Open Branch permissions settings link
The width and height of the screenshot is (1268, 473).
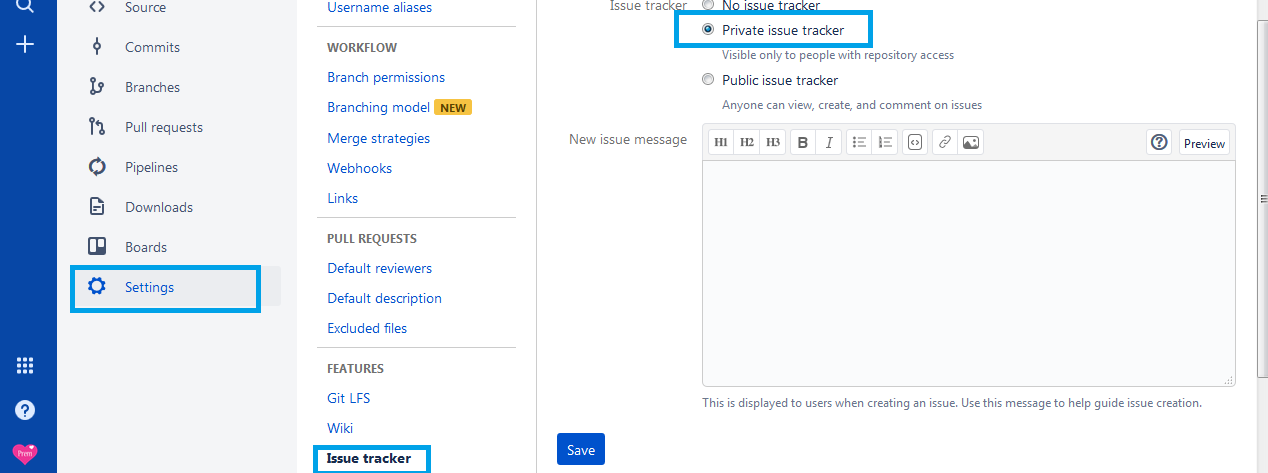[386, 77]
